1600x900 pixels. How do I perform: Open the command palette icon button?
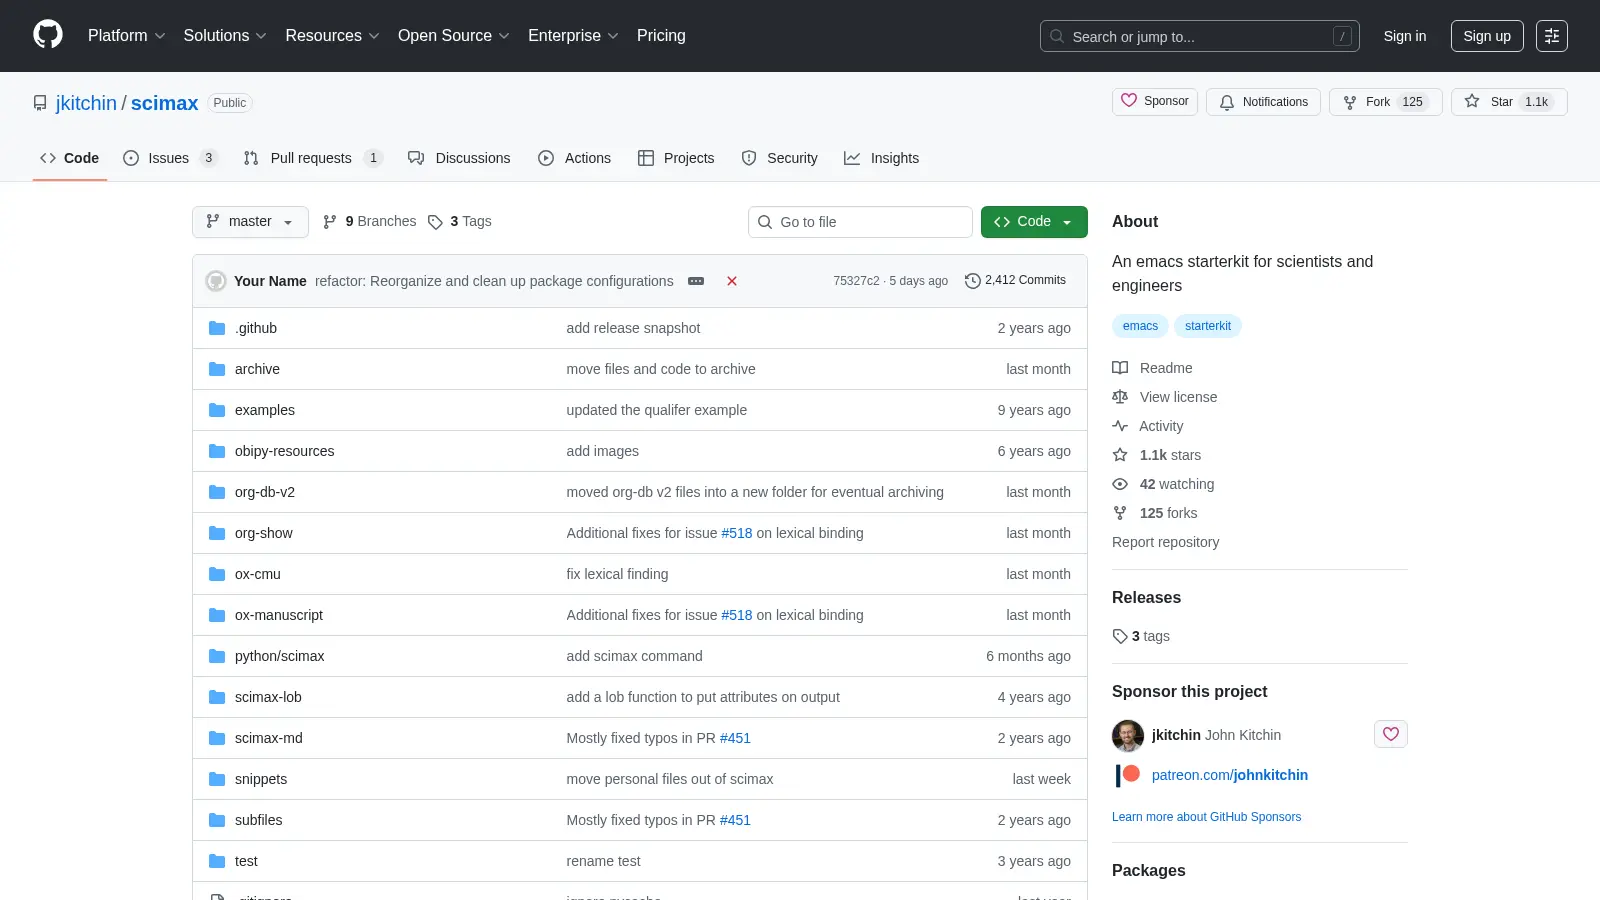(1552, 36)
